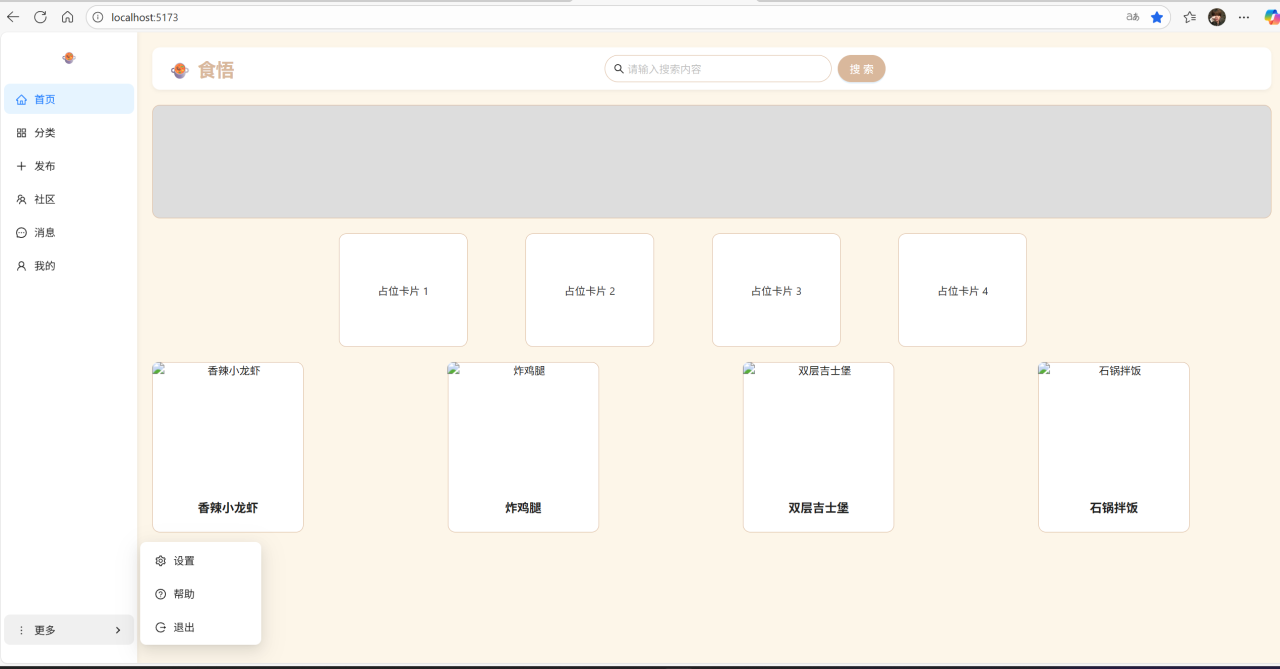Screen dimensions: 1280x669
Task: Choose 设置 from the popup menu
Action: pyautogui.click(x=200, y=561)
